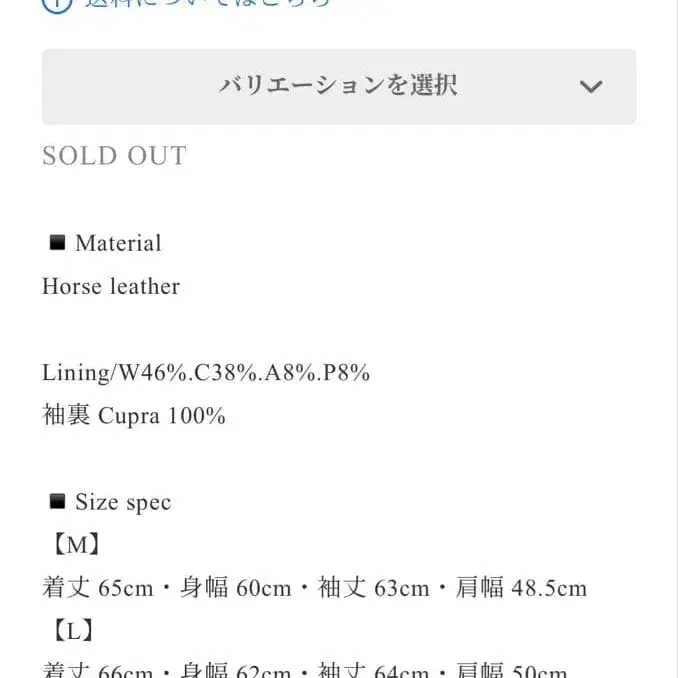Image resolution: width=678 pixels, height=678 pixels.
Task: Click the Size spec heading text
Action: (123, 502)
